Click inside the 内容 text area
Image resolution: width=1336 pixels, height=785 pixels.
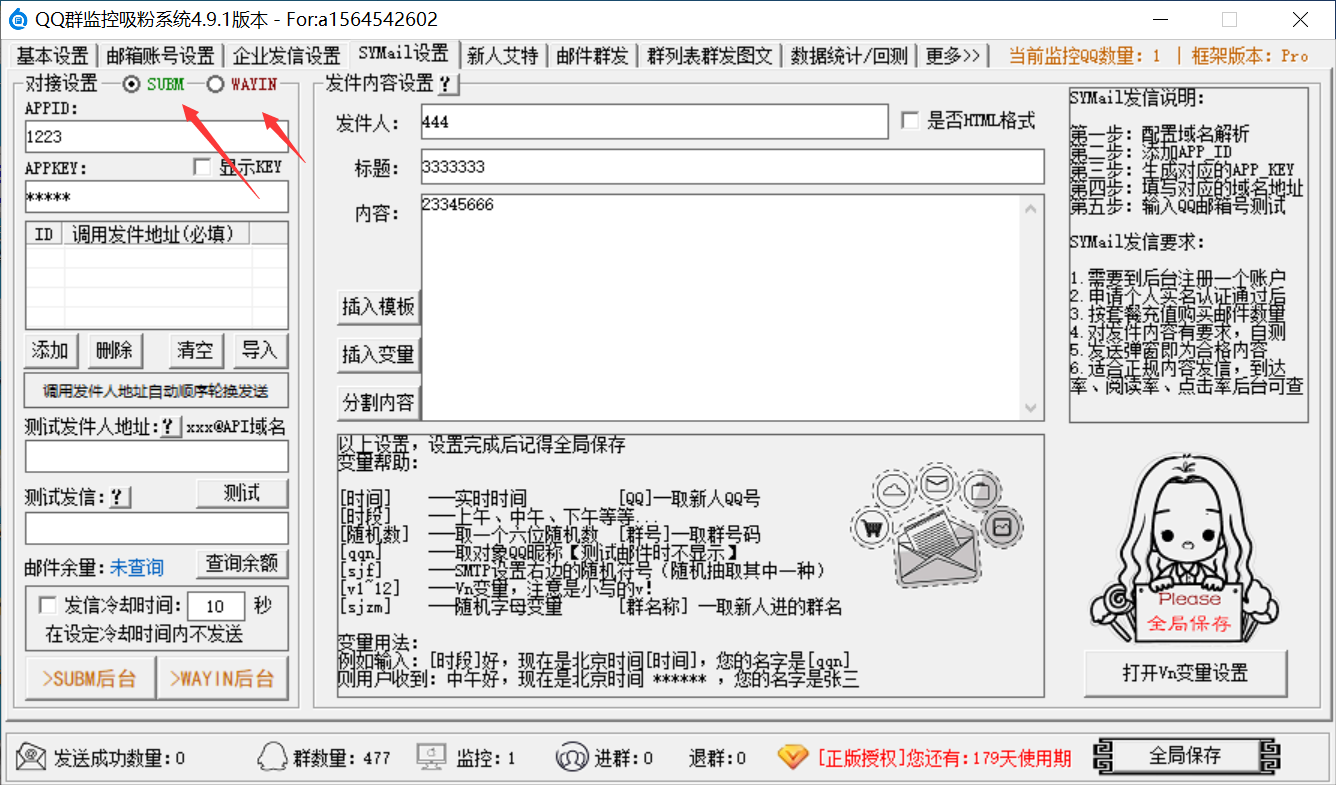point(720,307)
